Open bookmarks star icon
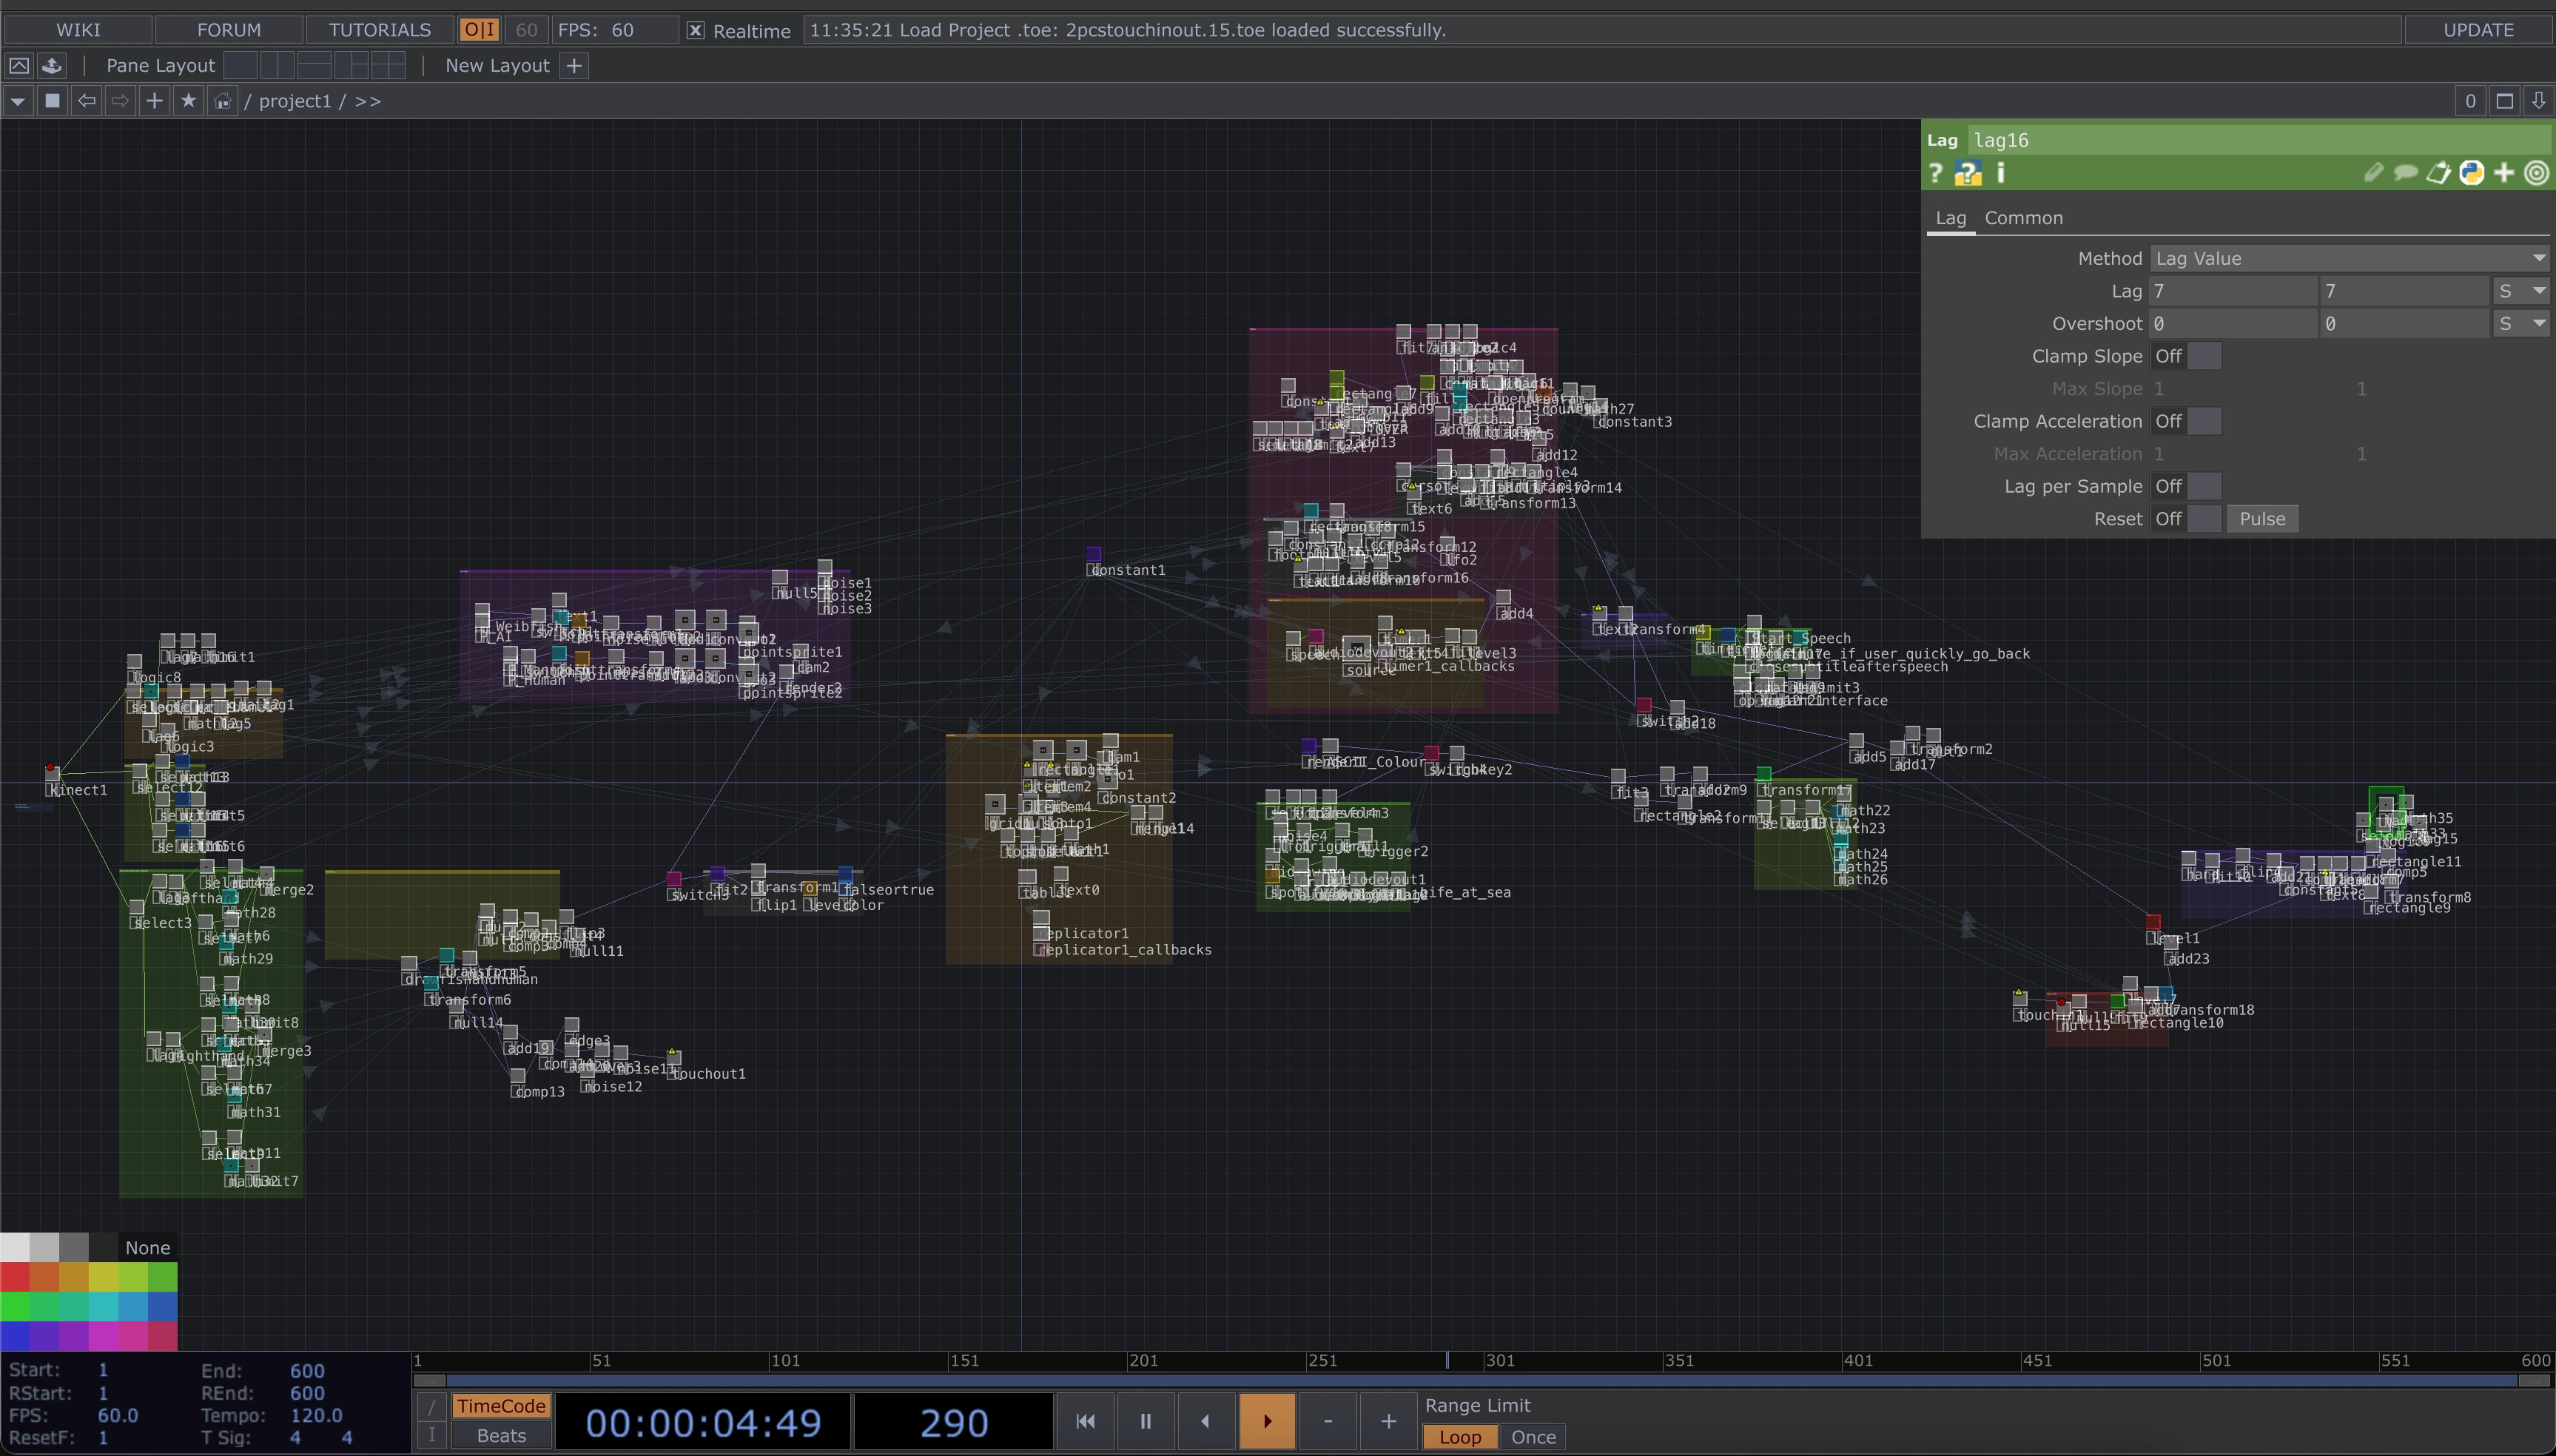2556x1456 pixels. 188,101
